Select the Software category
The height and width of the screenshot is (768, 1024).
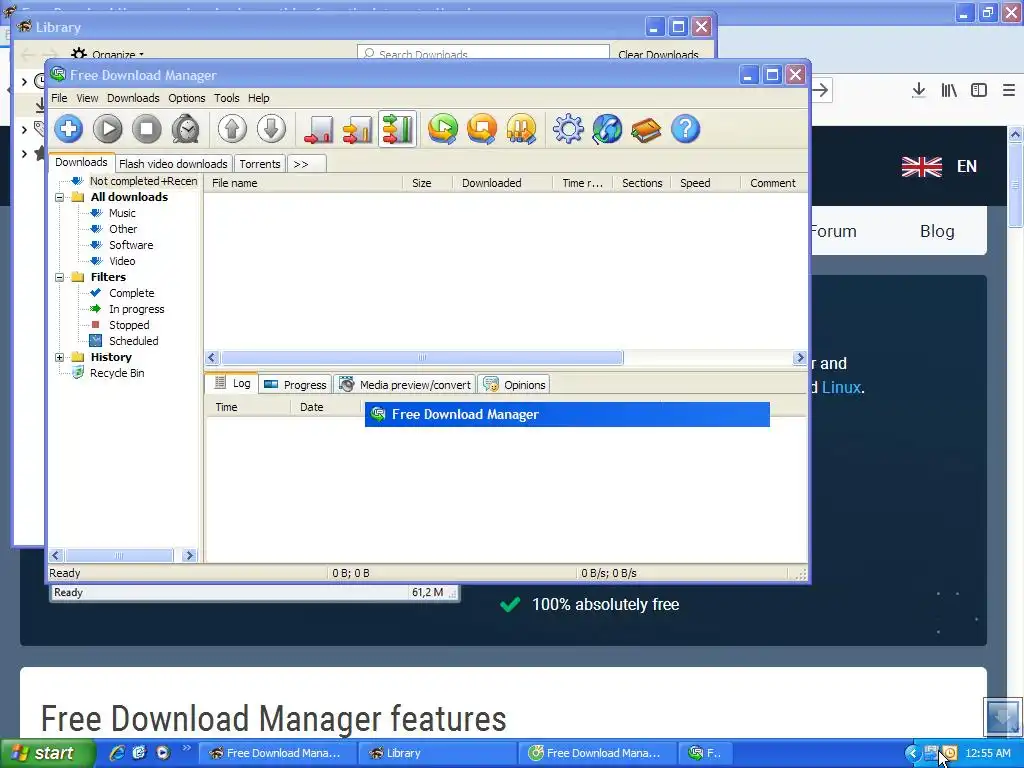point(131,245)
